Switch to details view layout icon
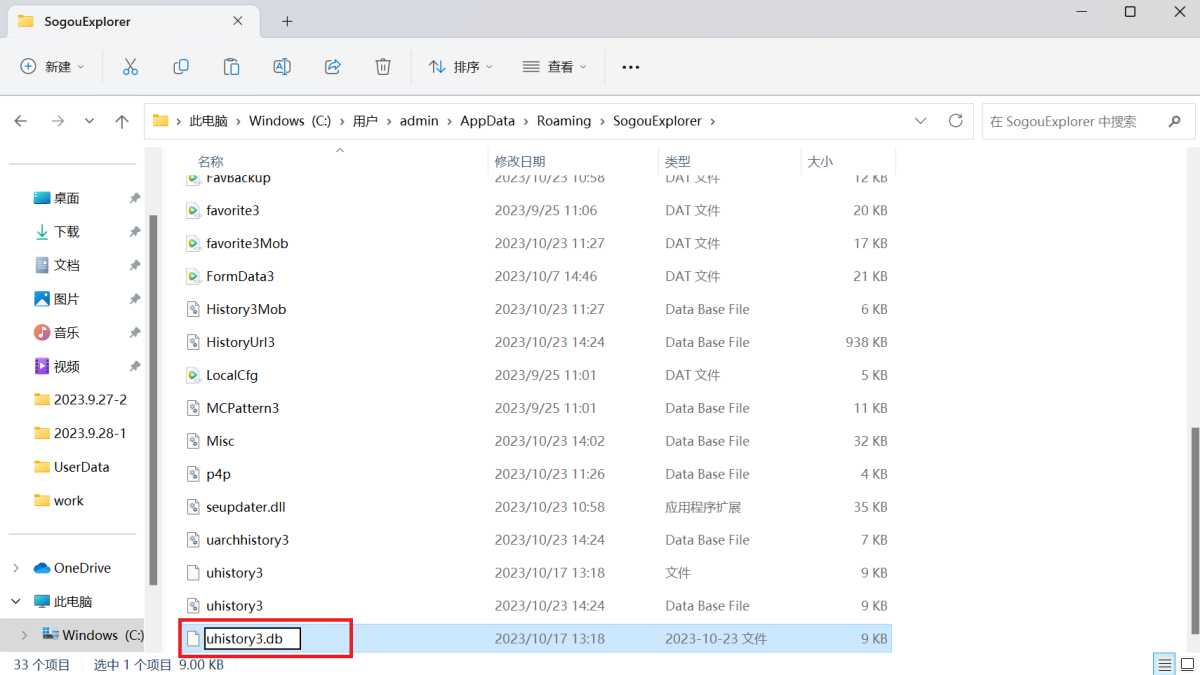Screen dimensions: 1200x675 (x=1165, y=665)
